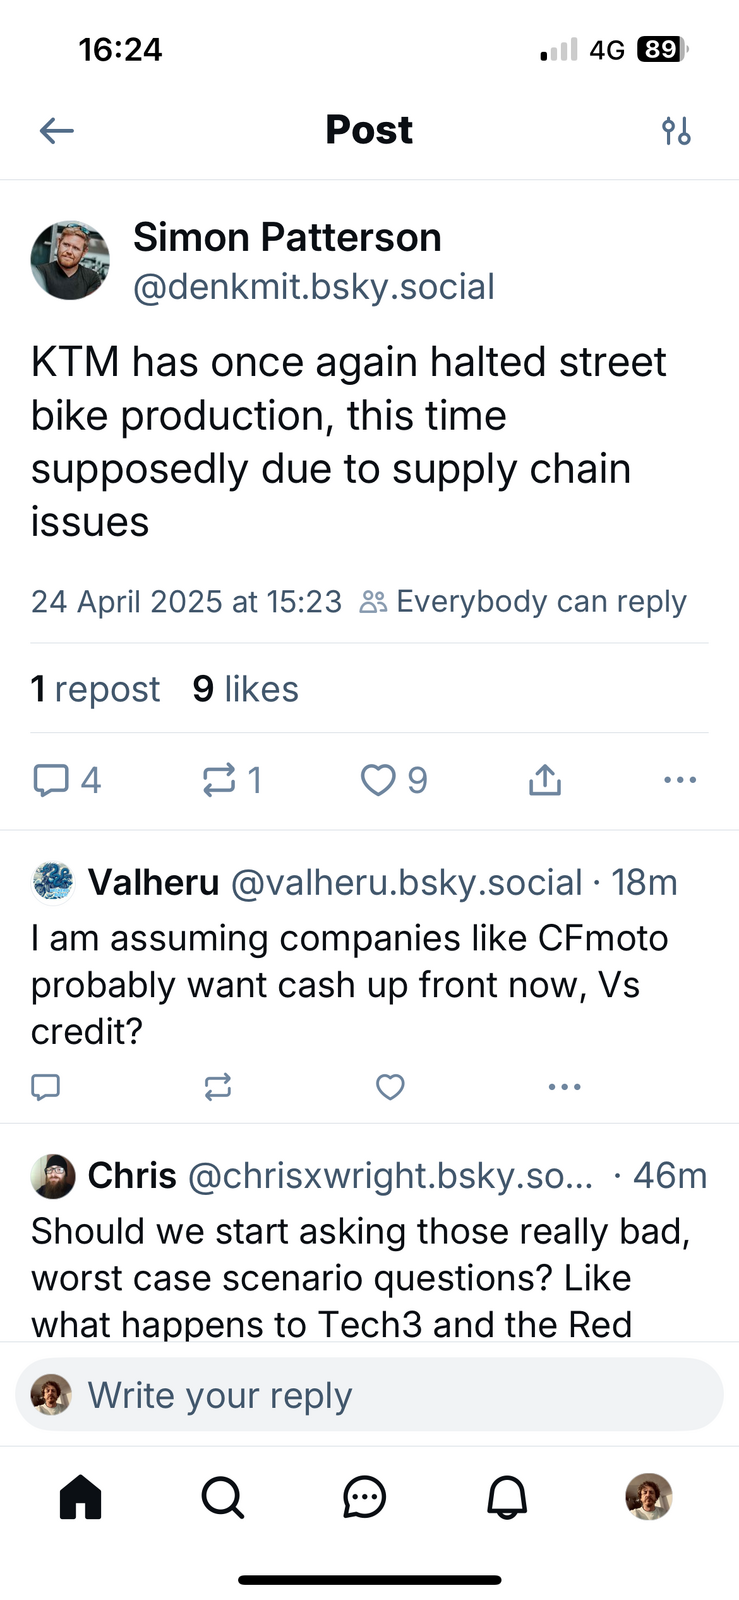Share Simon Patterson's post
The width and height of the screenshot is (739, 1600).
click(x=544, y=780)
